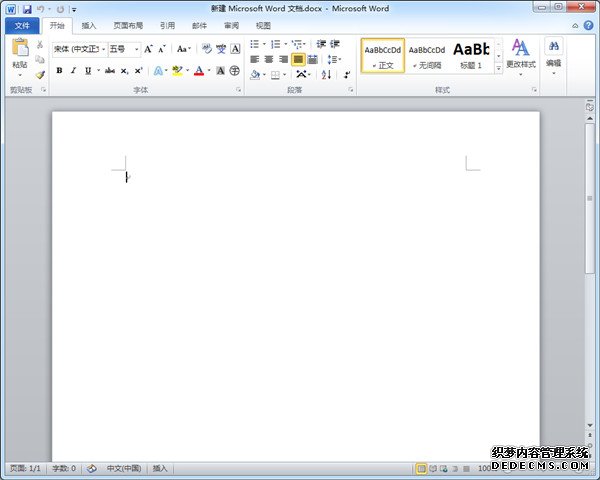Image resolution: width=600 pixels, height=480 pixels.
Task: Toggle italic formatting
Action: coord(73,71)
